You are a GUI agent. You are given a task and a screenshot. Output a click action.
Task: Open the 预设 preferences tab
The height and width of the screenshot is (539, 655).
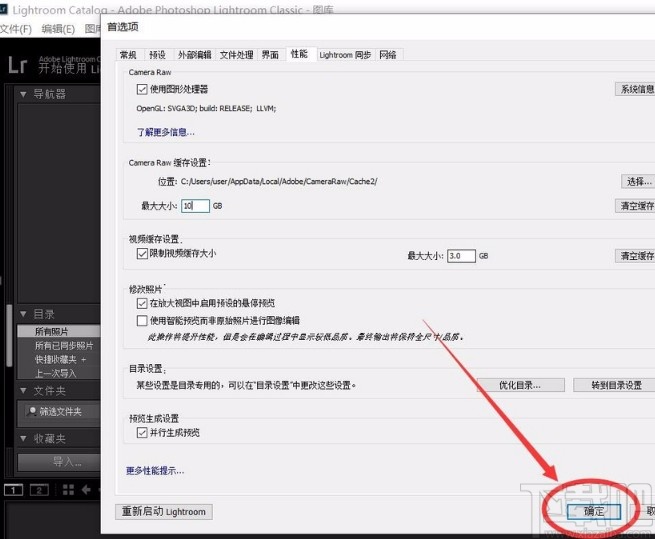(x=157, y=55)
